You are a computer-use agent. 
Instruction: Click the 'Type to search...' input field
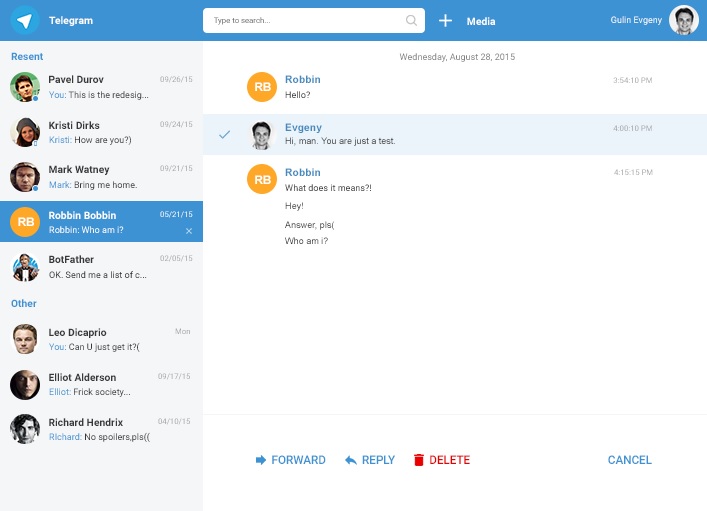314,20
